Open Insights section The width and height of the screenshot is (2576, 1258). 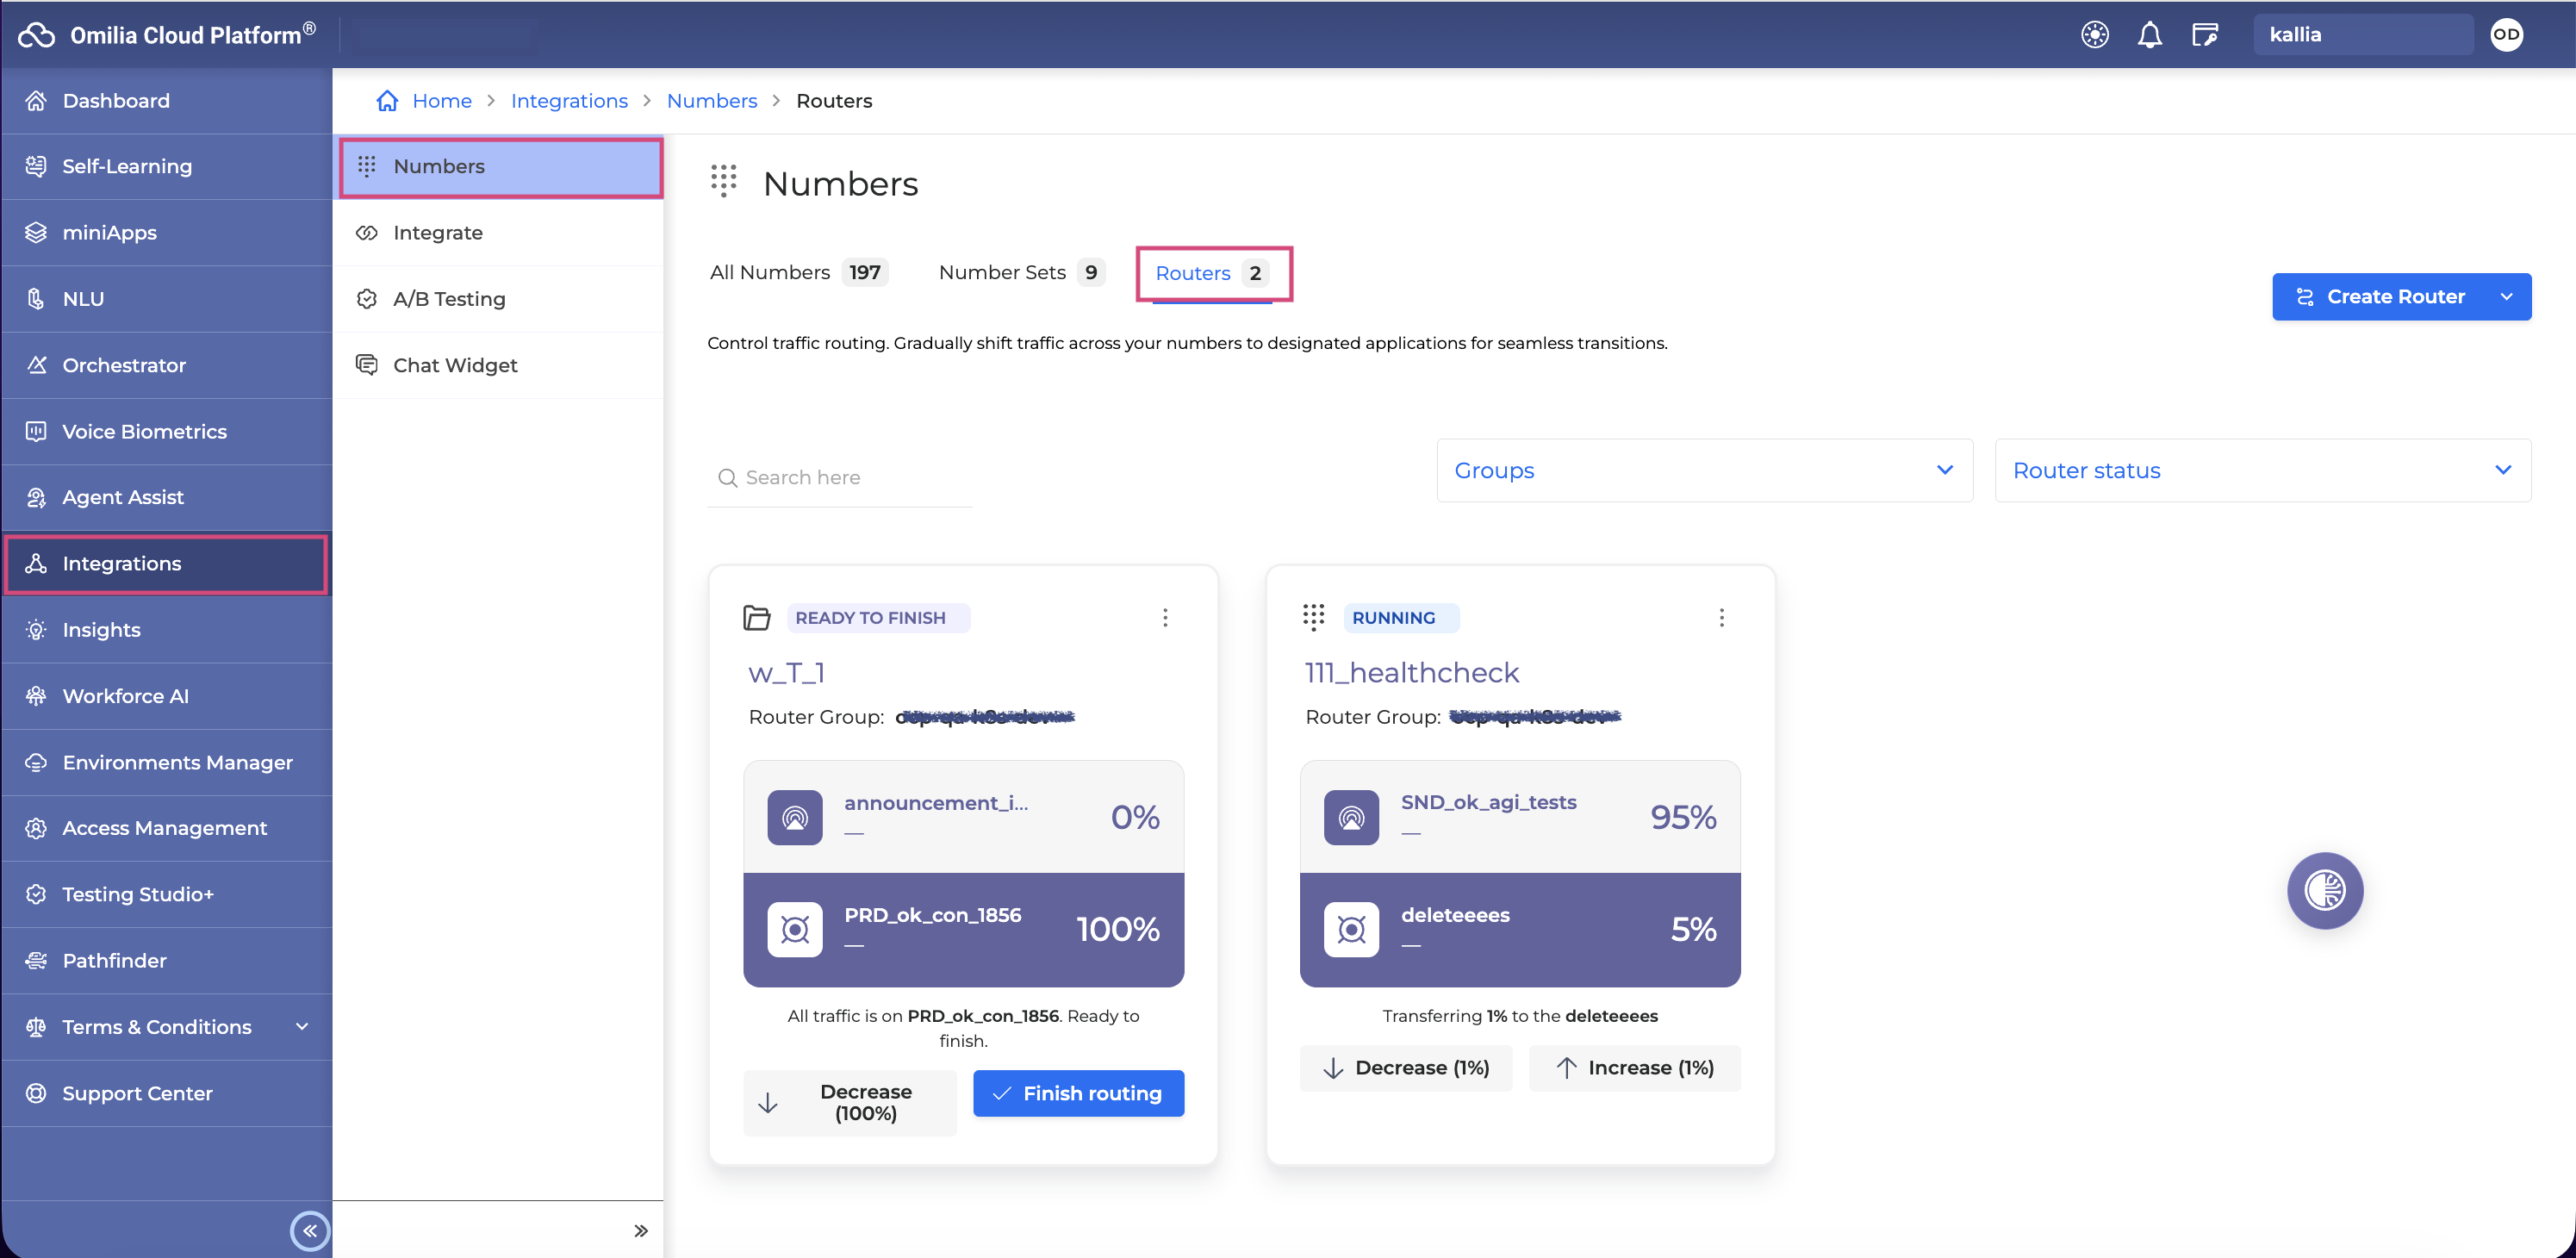(x=166, y=630)
